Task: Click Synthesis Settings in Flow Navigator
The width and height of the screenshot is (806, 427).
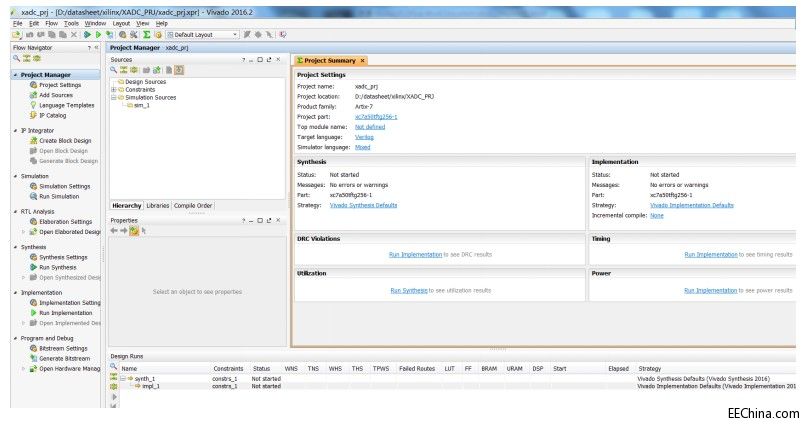Action: (59, 257)
